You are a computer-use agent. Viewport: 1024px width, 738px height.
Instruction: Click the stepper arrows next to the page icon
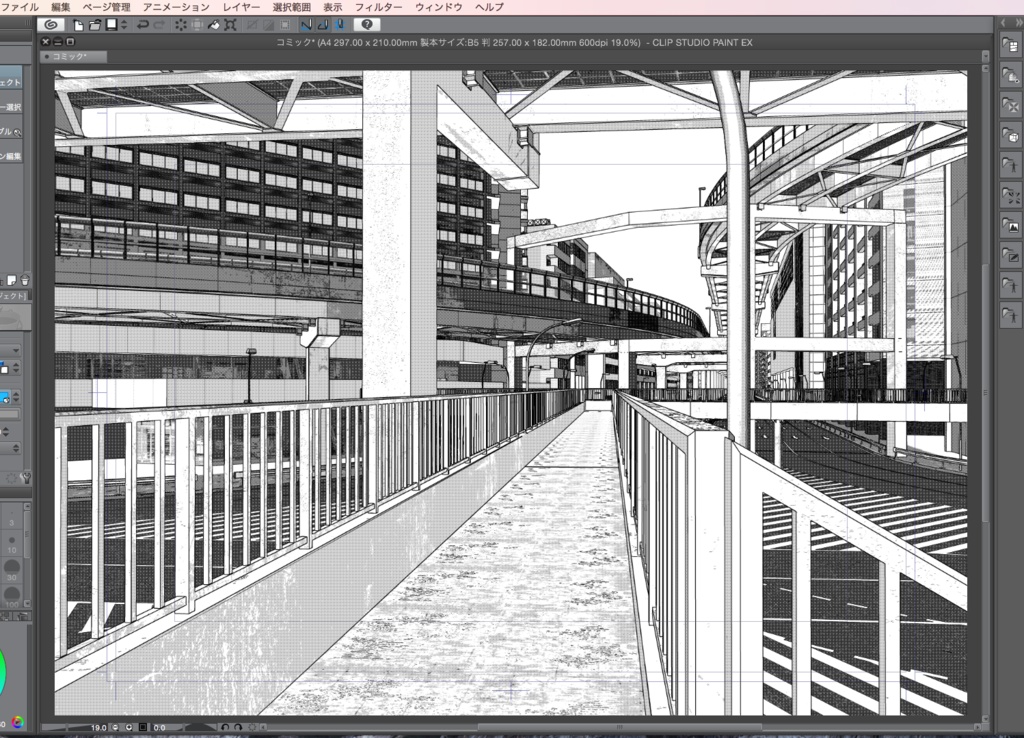124,23
